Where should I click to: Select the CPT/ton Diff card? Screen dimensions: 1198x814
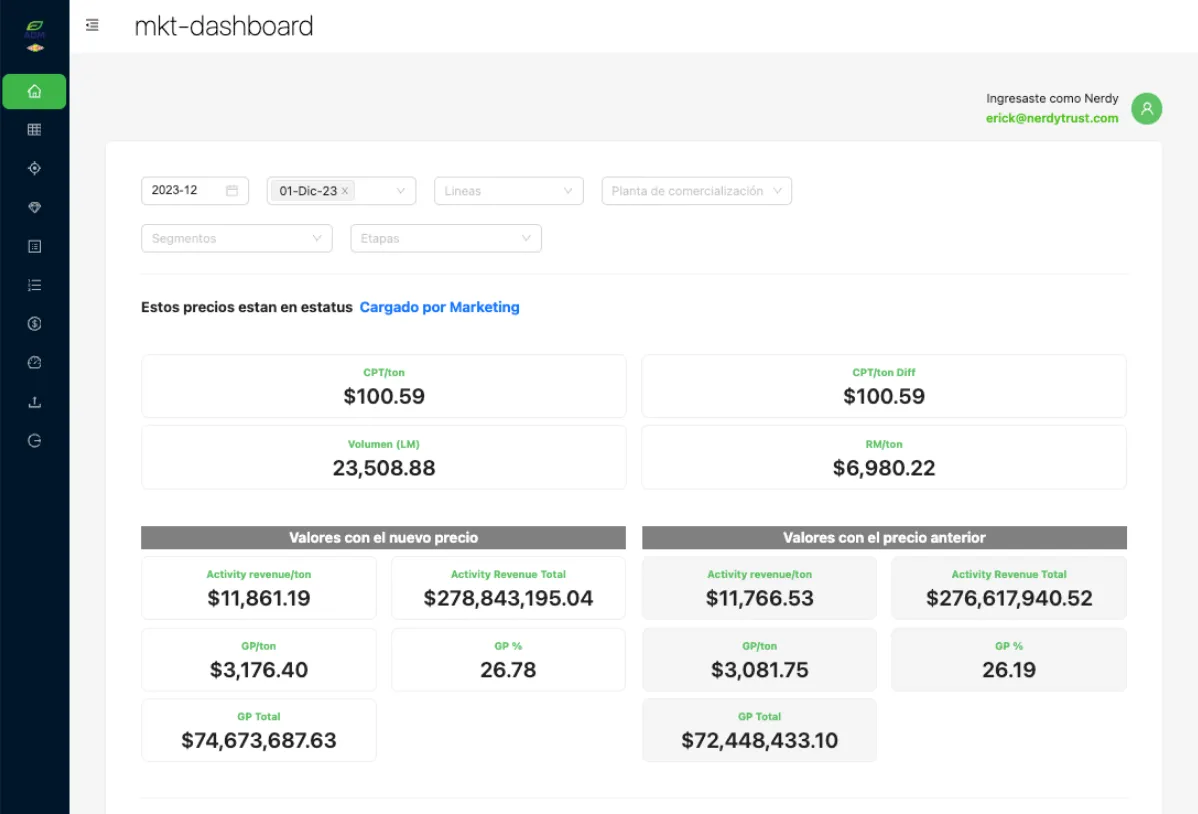(x=884, y=386)
